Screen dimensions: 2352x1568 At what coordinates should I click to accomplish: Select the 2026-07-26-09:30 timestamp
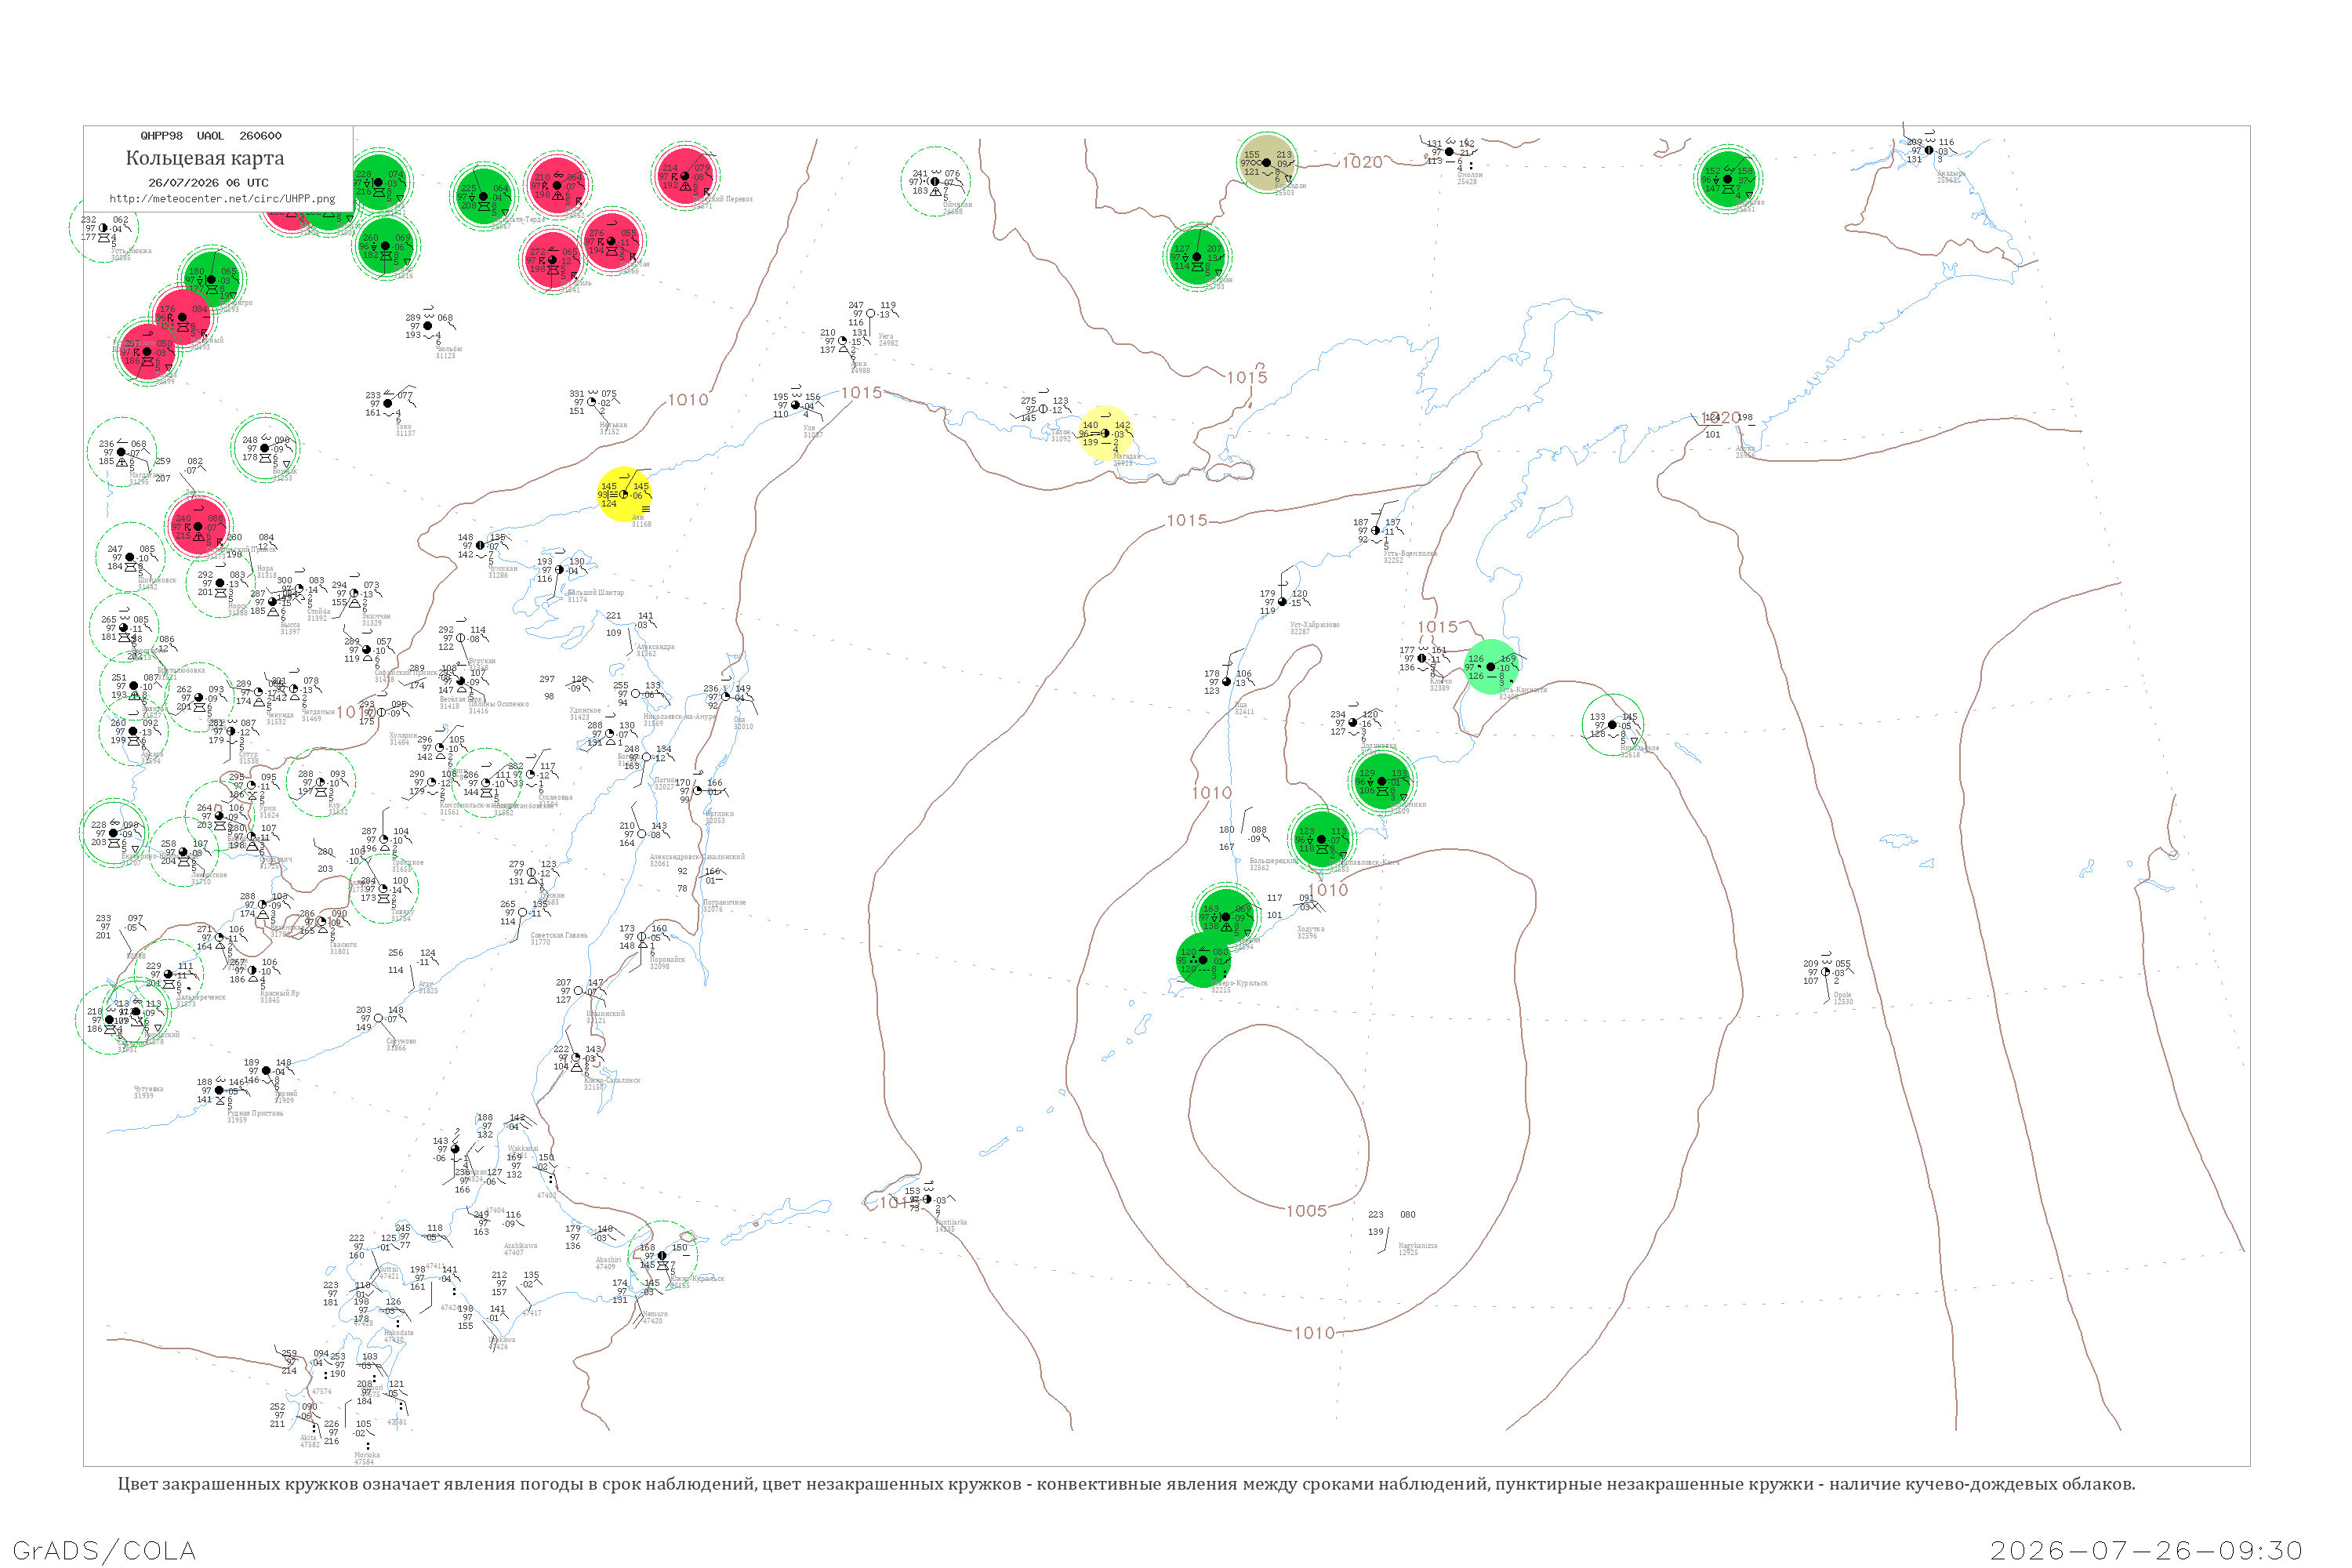click(x=2147, y=1551)
